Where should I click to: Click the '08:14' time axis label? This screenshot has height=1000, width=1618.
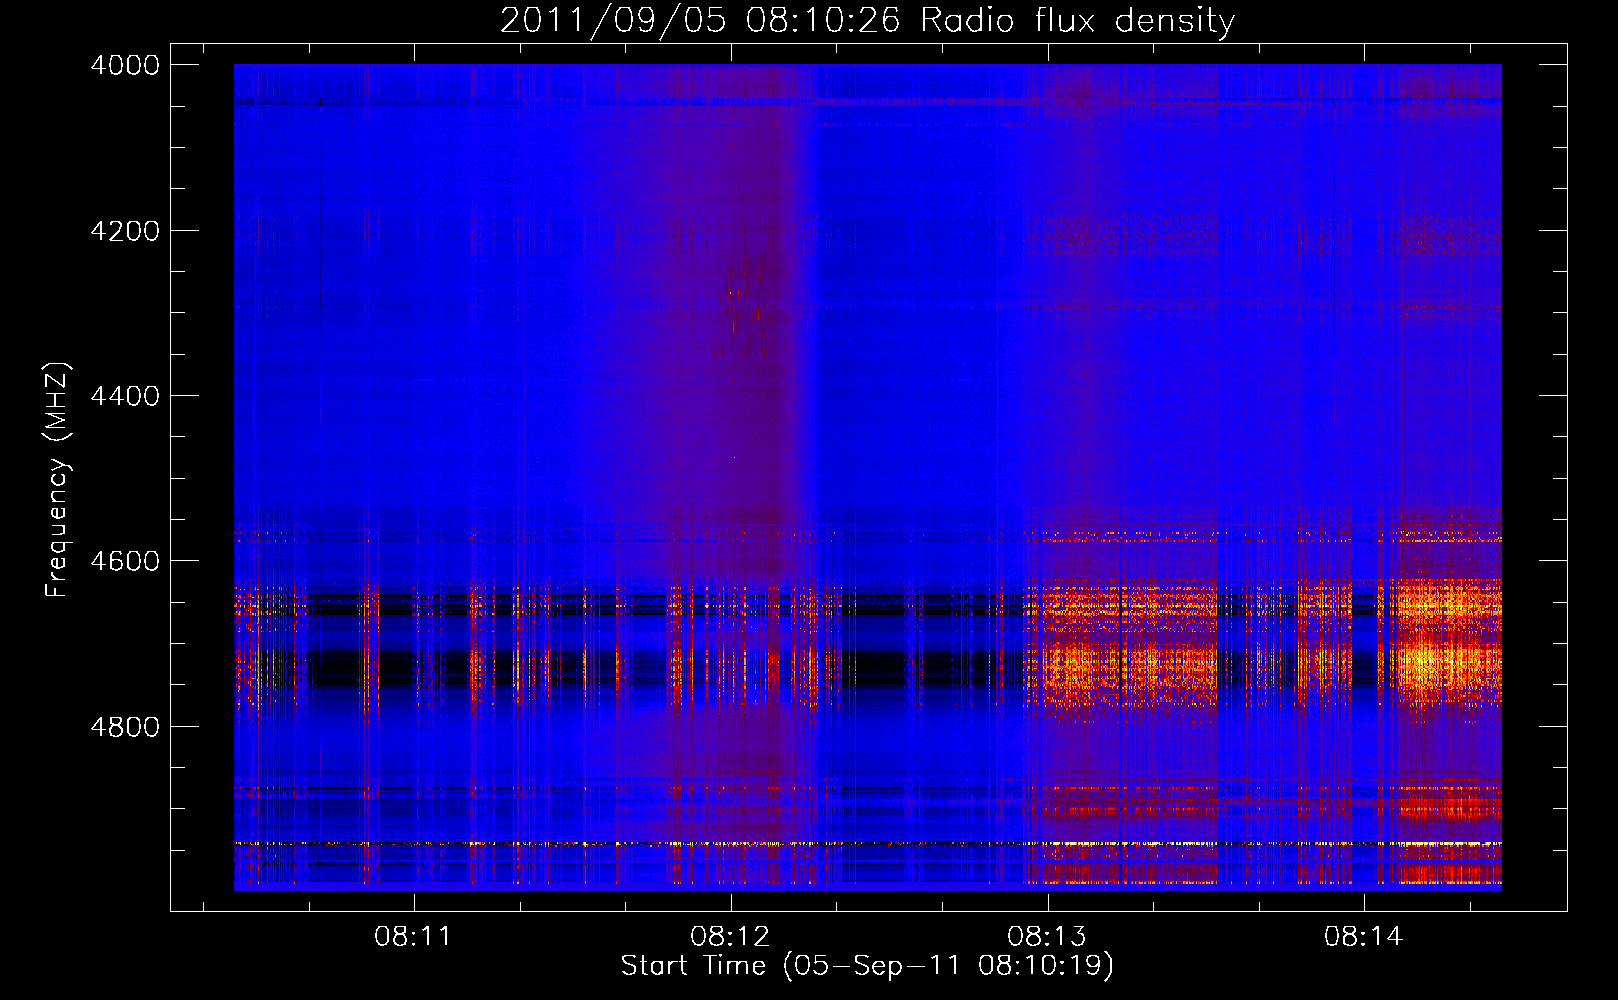click(1364, 937)
